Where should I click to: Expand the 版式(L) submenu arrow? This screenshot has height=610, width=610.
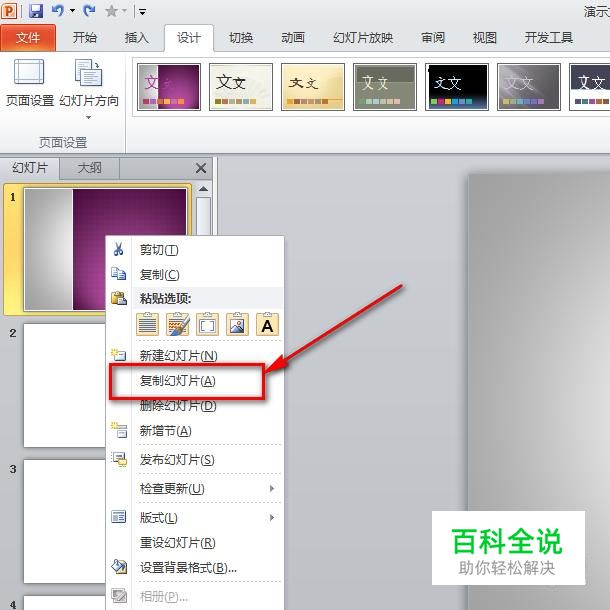click(x=272, y=517)
